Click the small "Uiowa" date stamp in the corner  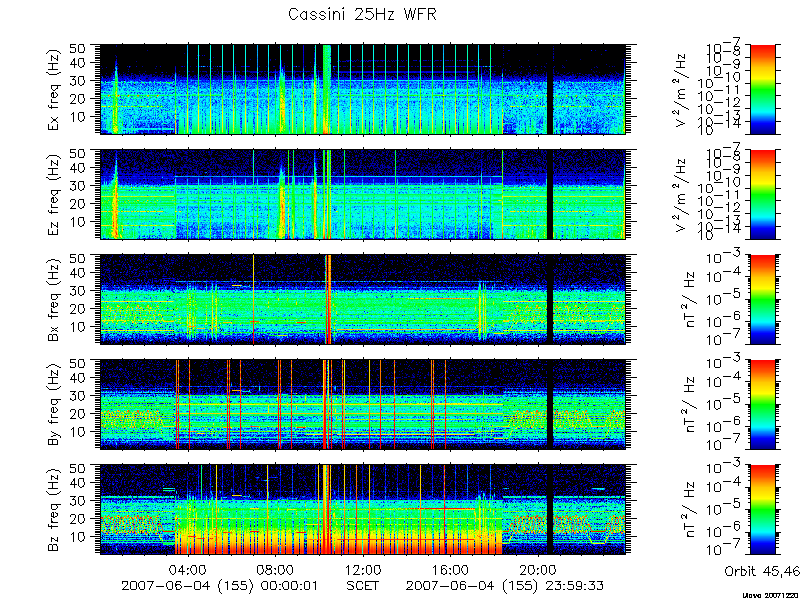[x=770, y=595]
